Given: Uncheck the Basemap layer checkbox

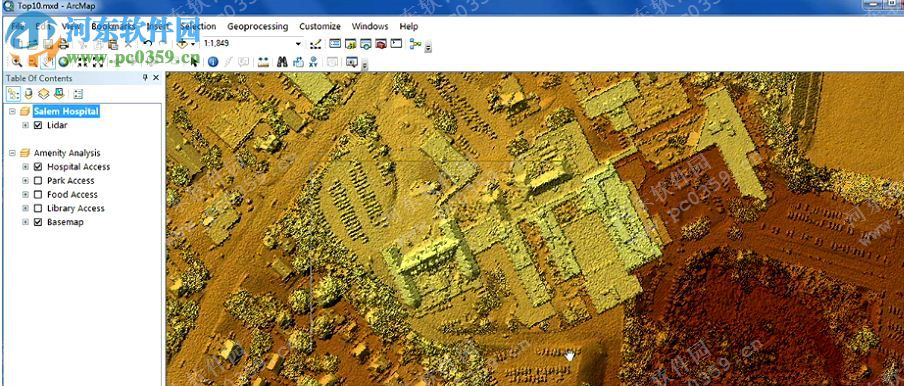Looking at the screenshot, I should click(38, 222).
